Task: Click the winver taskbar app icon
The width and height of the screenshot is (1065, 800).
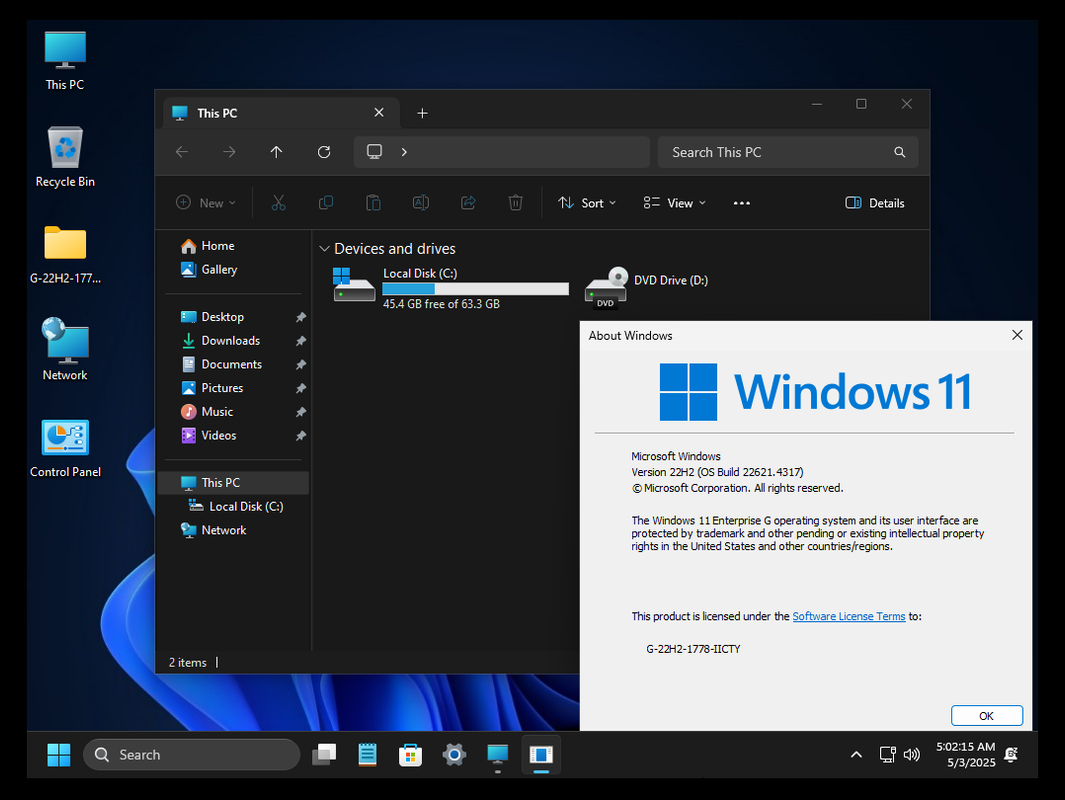Action: 541,754
